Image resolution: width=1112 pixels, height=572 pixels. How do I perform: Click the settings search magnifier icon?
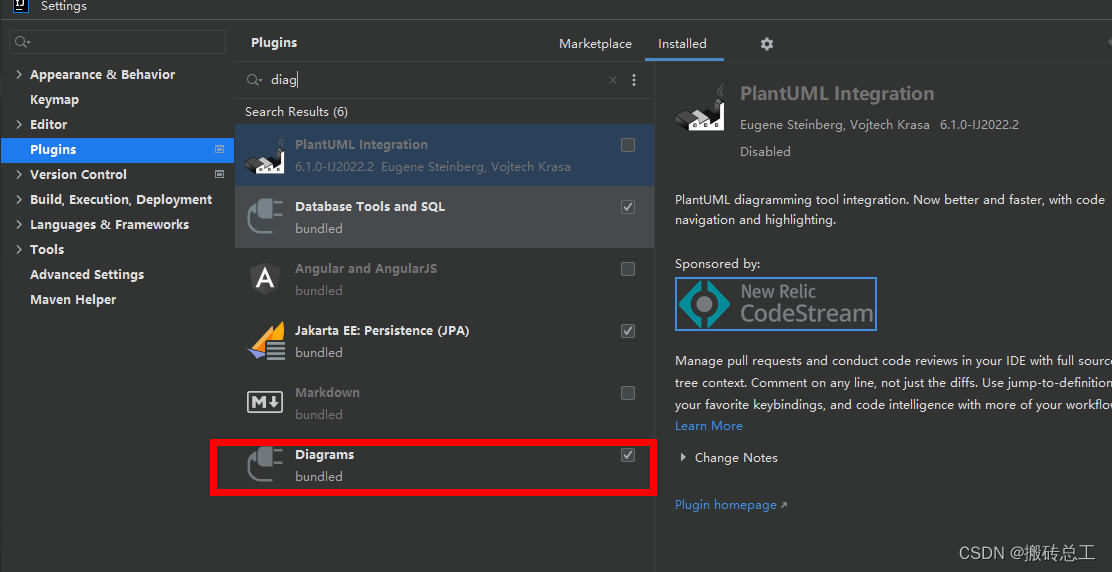[22, 43]
